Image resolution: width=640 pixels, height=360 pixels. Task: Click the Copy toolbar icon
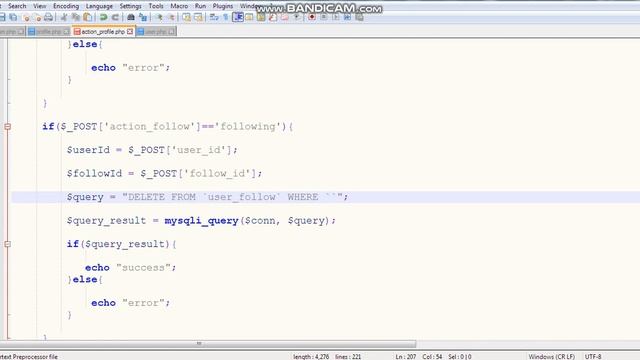[x=76, y=17]
